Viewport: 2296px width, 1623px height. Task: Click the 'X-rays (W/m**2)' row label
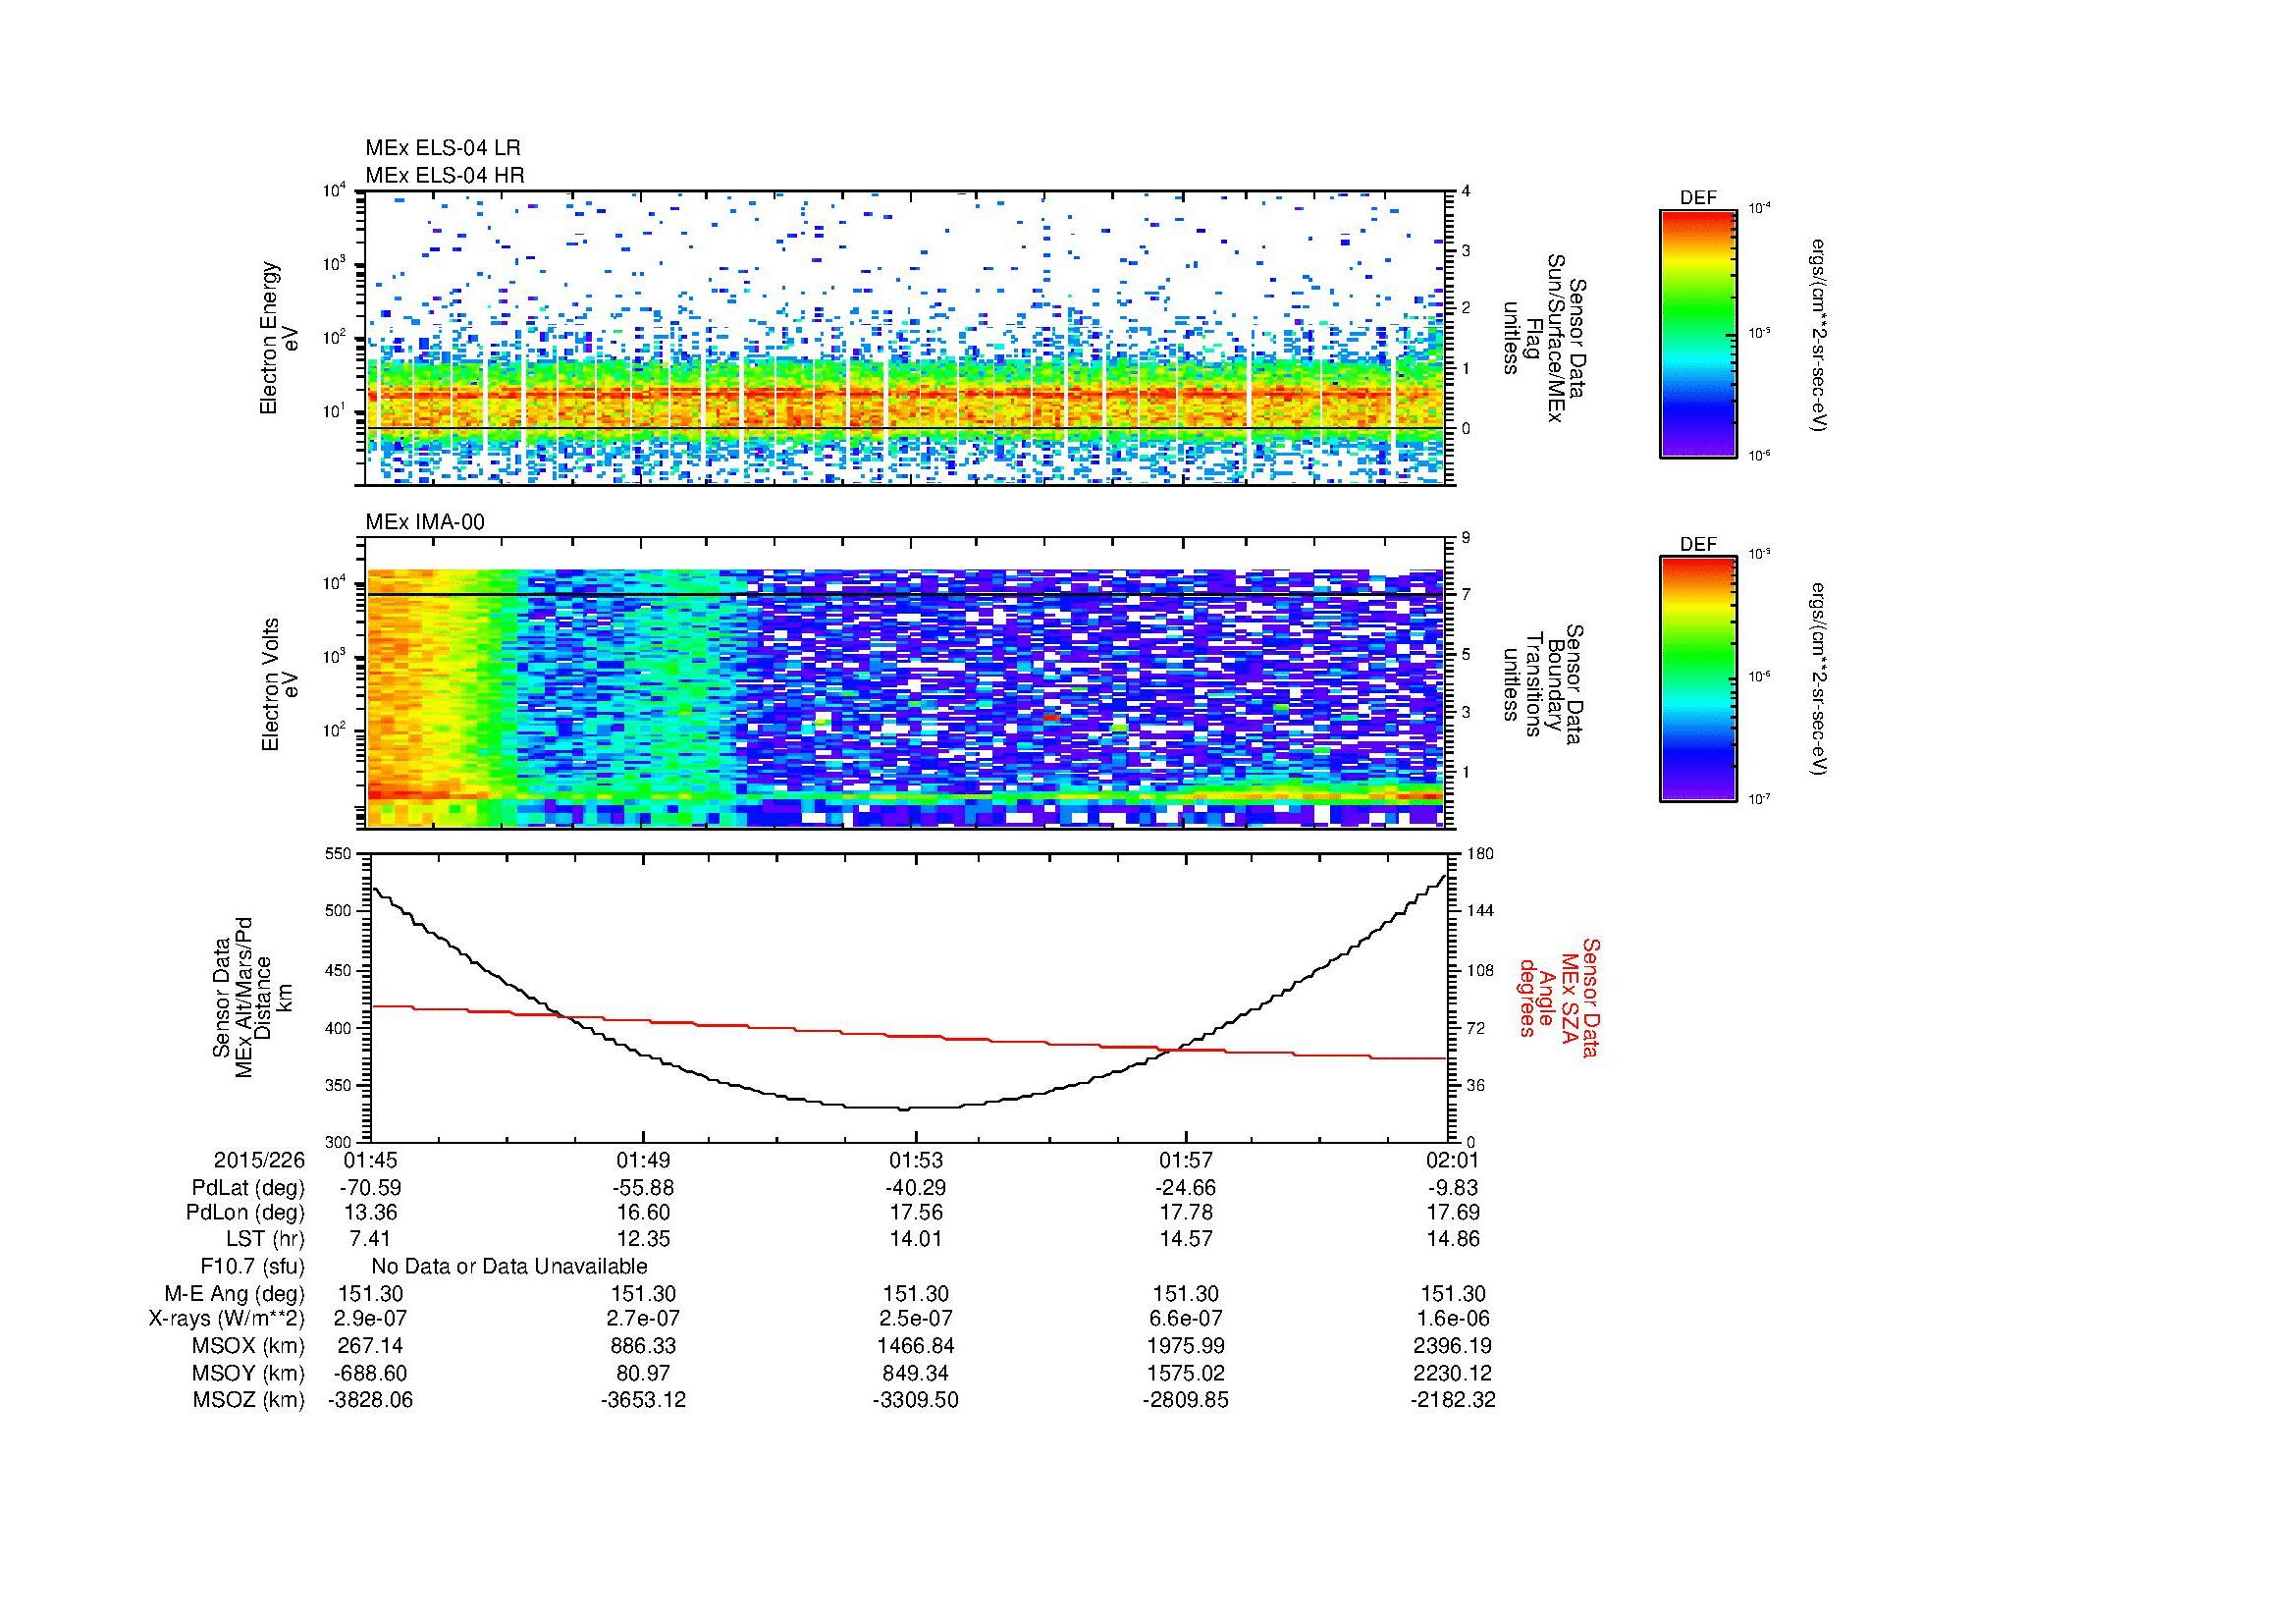(x=226, y=1319)
